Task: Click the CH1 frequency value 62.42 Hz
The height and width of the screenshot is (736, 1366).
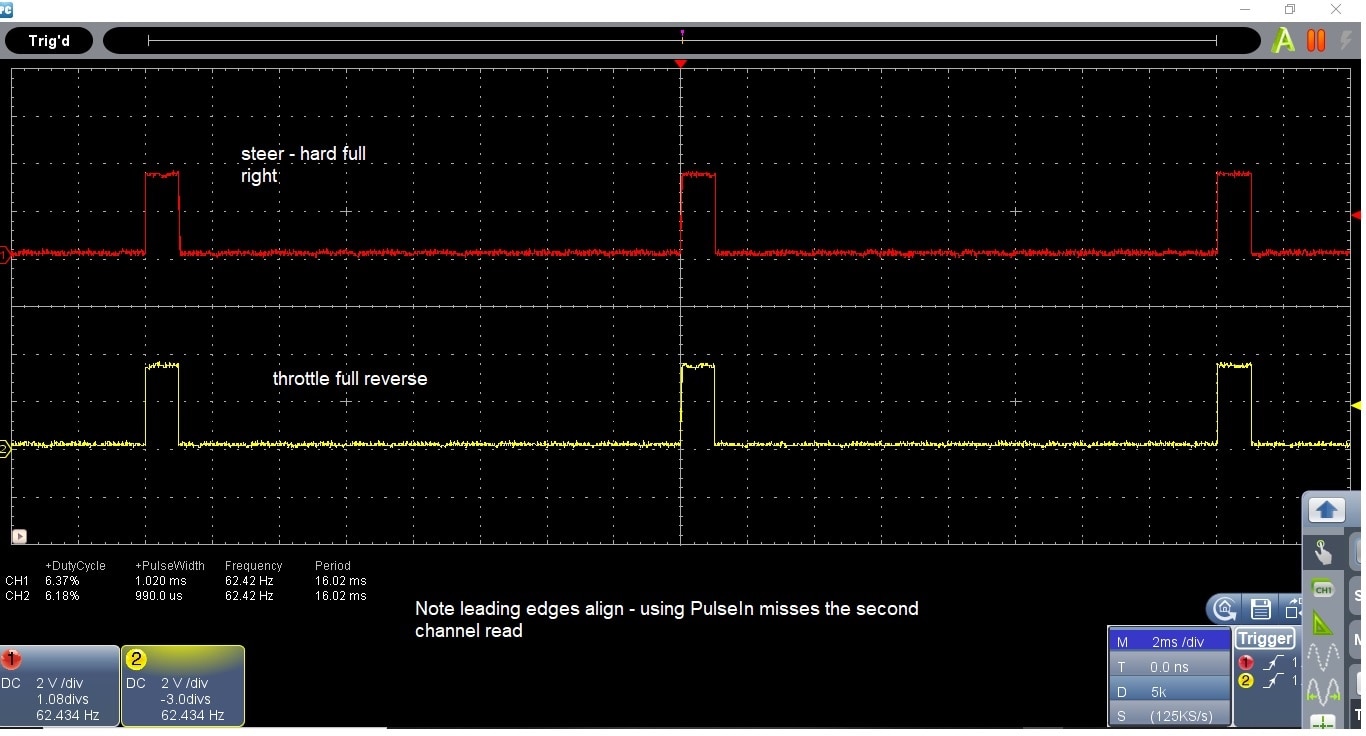Action: (249, 581)
